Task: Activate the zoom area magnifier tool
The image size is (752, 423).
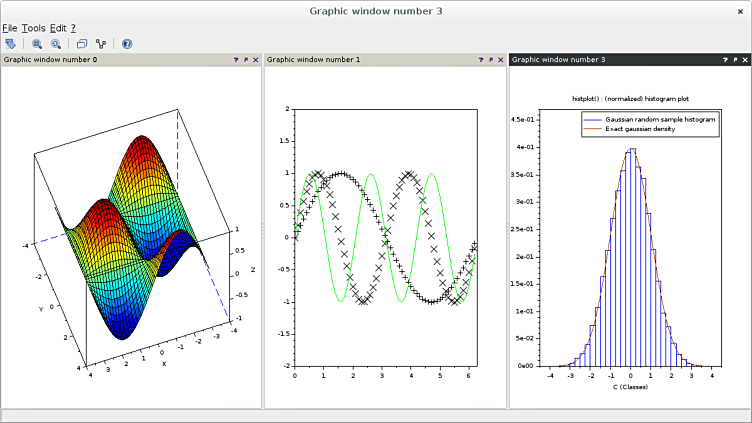Action: click(x=37, y=44)
